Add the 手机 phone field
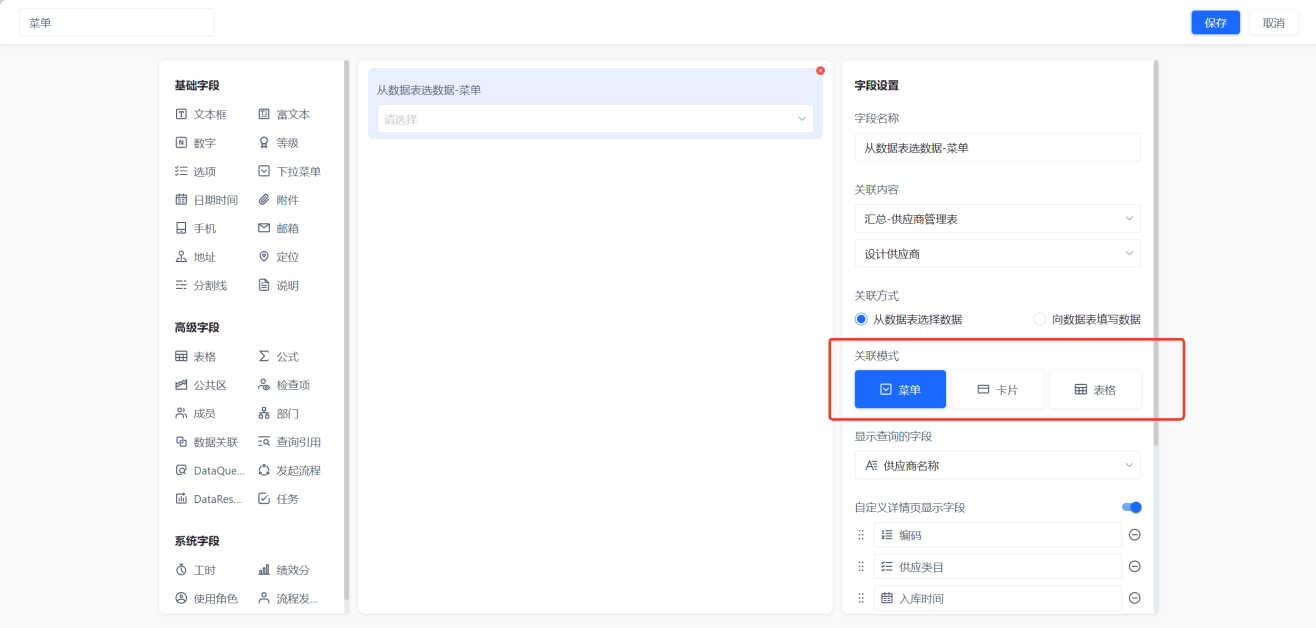1316x628 pixels. point(195,228)
